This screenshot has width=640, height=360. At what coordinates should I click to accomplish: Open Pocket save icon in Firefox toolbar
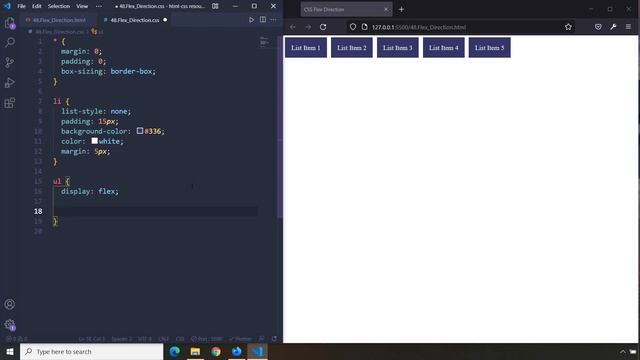pyautogui.click(x=598, y=27)
